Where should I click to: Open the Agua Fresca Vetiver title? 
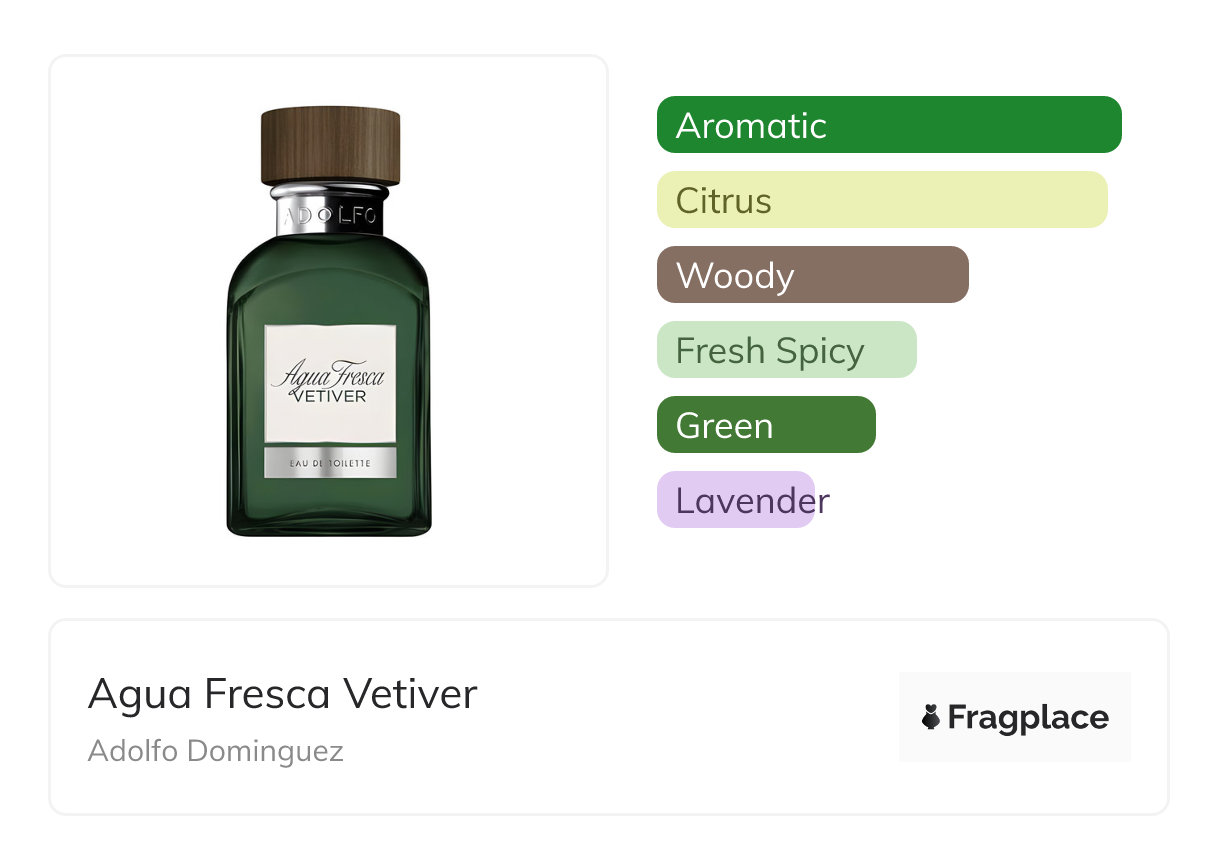pos(283,694)
